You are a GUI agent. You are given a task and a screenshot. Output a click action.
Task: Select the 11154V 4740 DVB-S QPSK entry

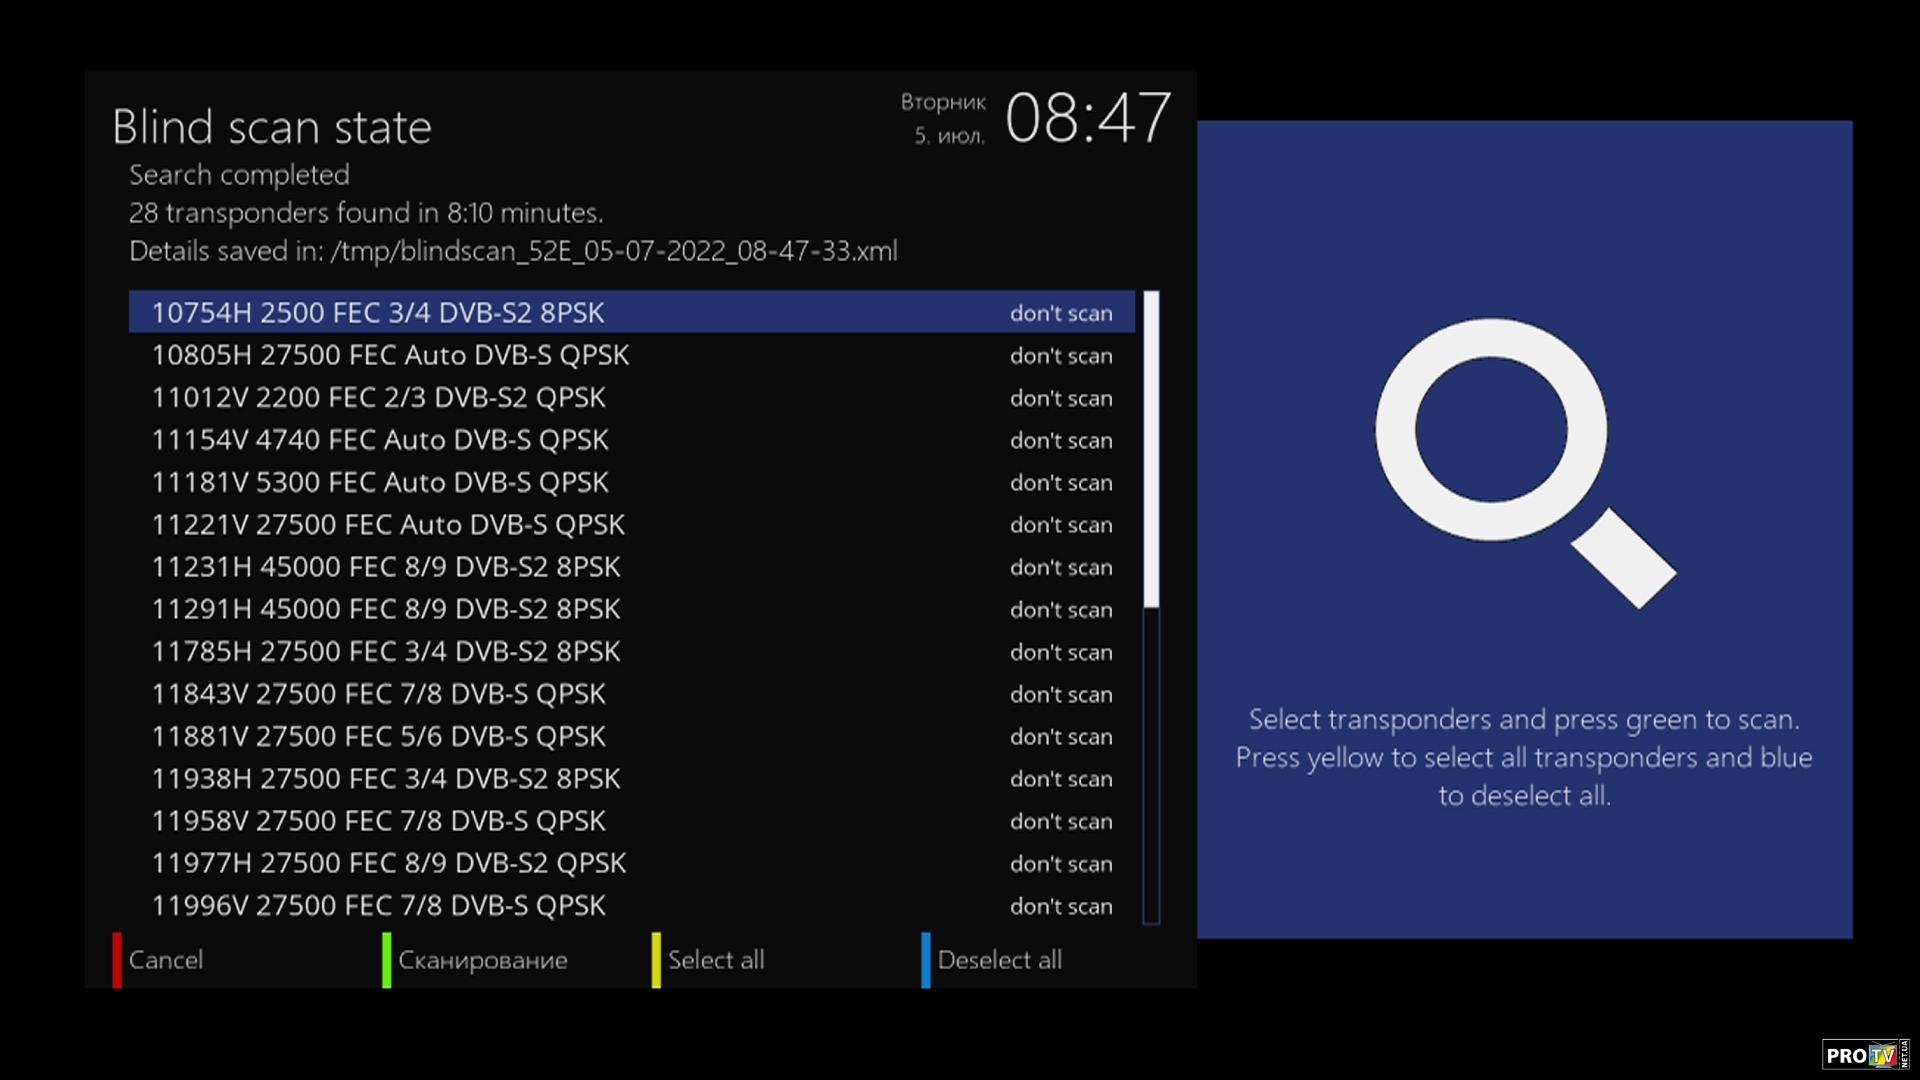click(x=632, y=440)
